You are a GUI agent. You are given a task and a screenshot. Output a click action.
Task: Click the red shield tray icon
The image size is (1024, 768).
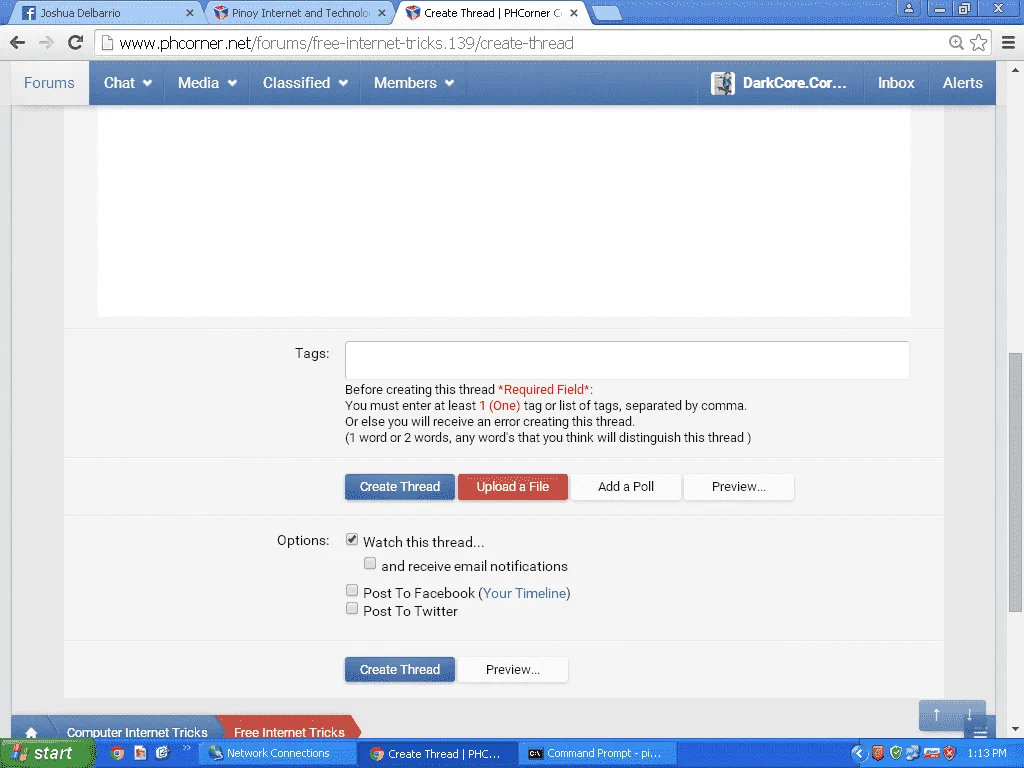(878, 754)
